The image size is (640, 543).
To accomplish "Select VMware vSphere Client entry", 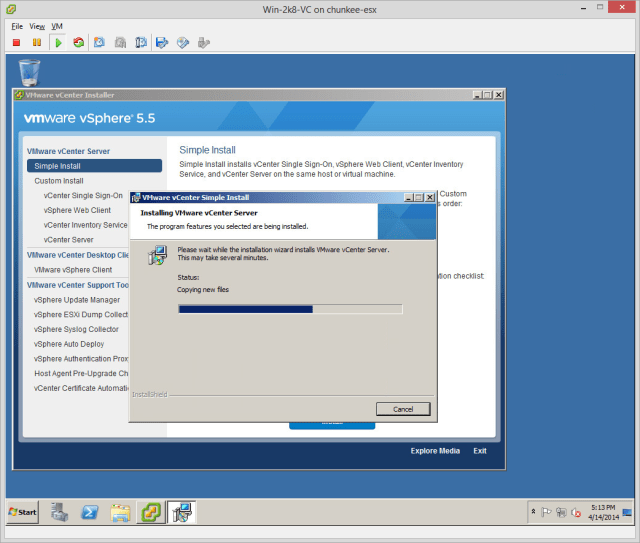I will (73, 270).
